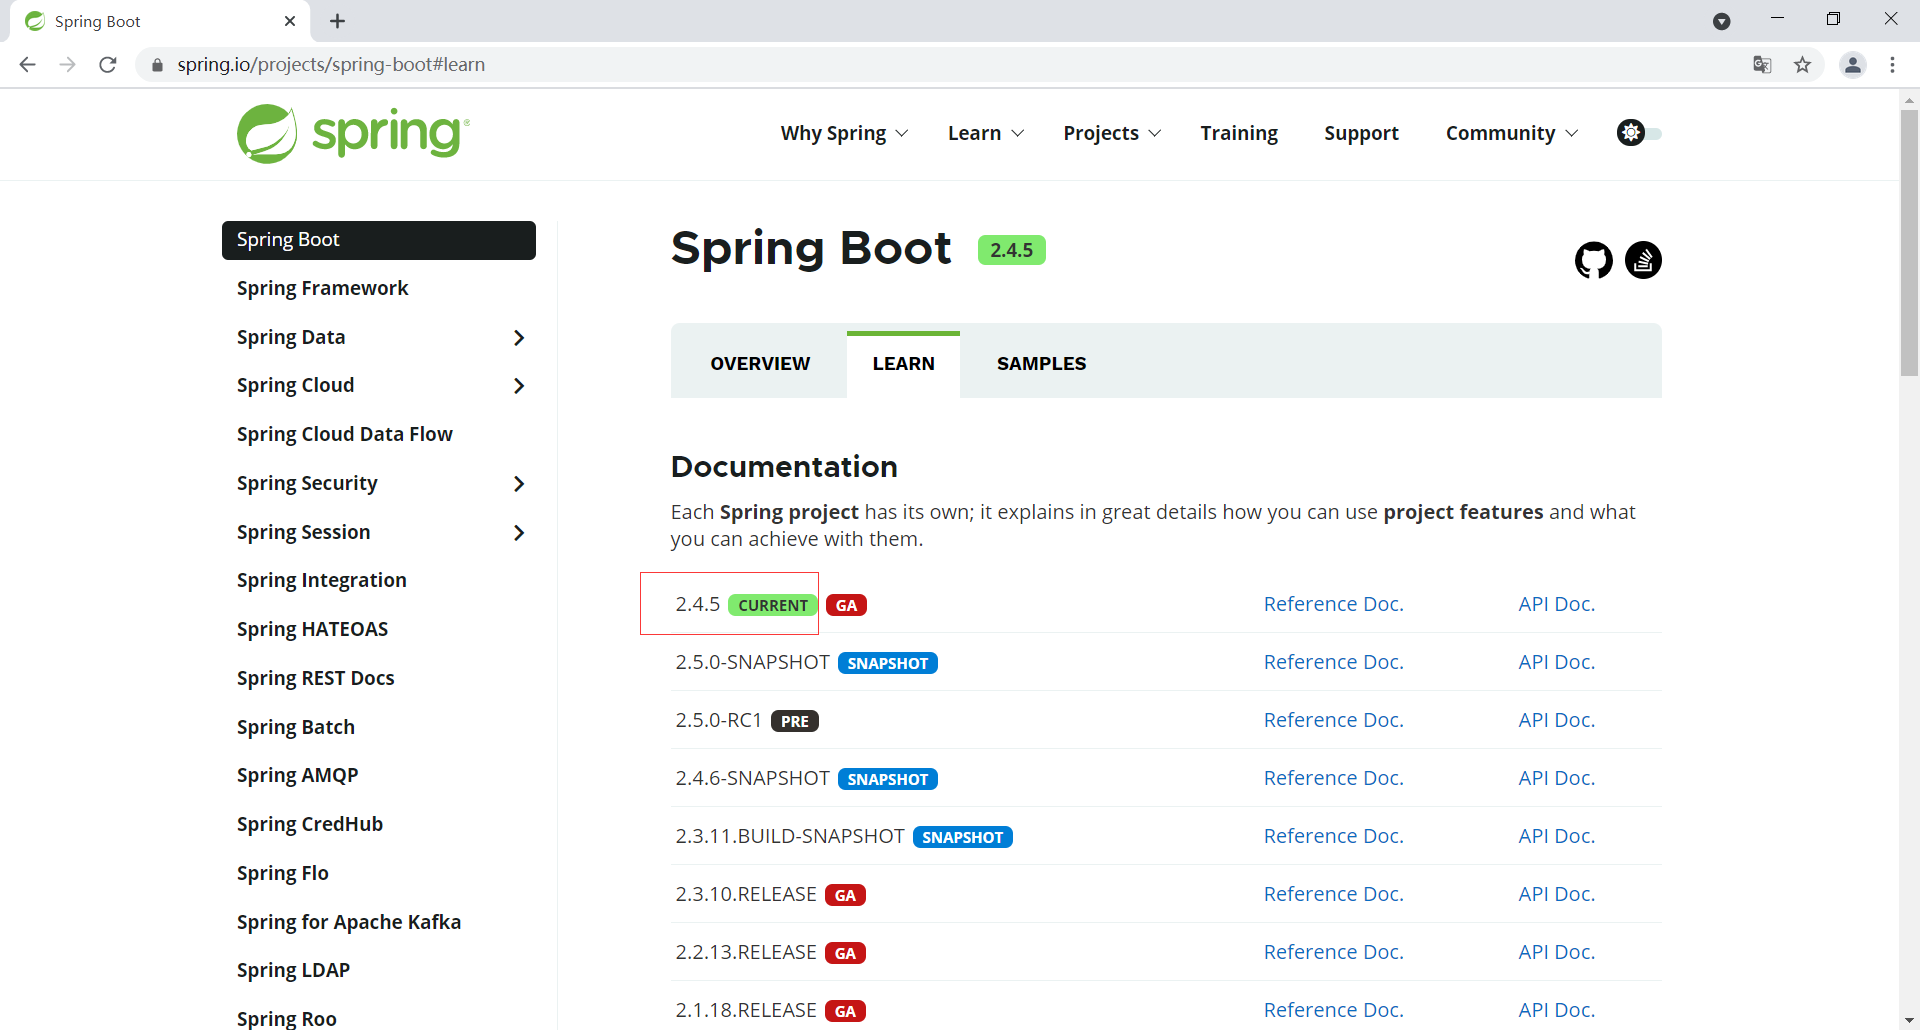Open Spring CredHub project
The width and height of the screenshot is (1920, 1030).
pos(309,824)
